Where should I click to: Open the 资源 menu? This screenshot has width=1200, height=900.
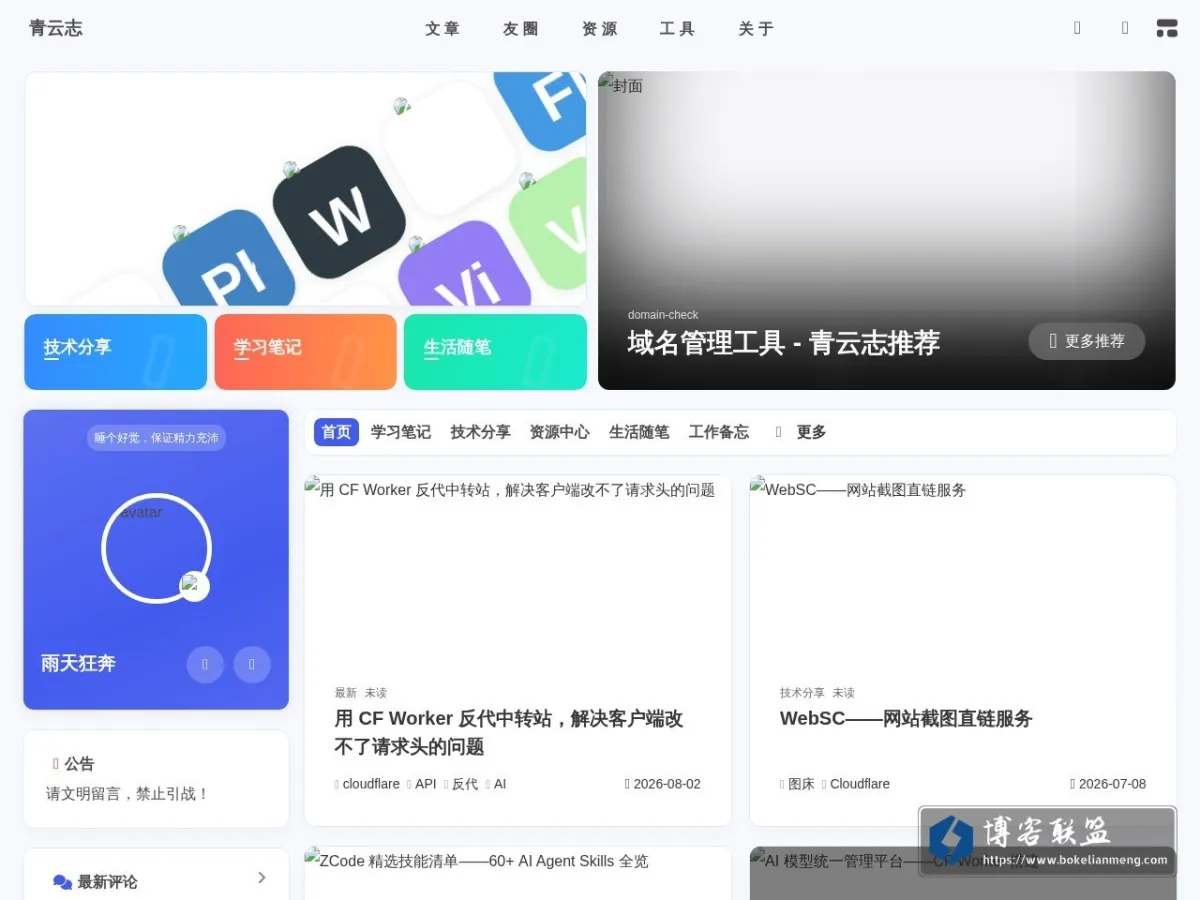(x=599, y=29)
